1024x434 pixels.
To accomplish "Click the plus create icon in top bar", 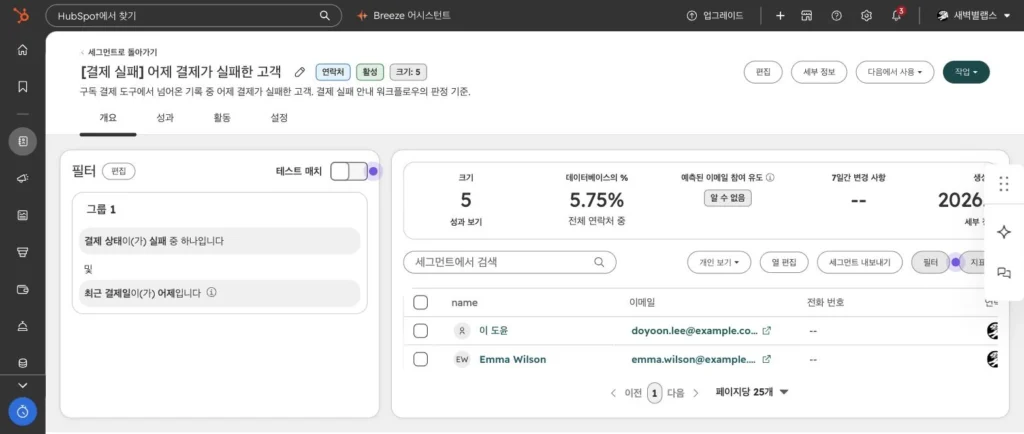I will (x=780, y=16).
